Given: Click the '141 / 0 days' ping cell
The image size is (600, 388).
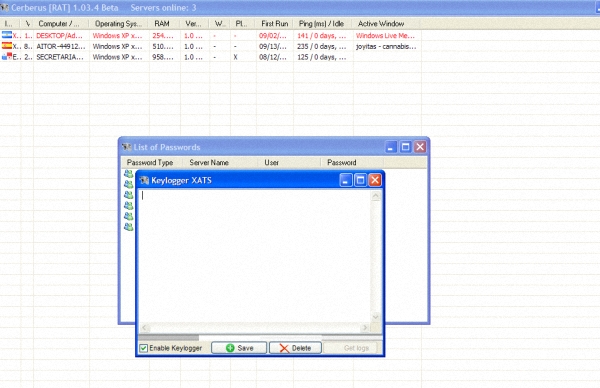Looking at the screenshot, I should (x=321, y=36).
